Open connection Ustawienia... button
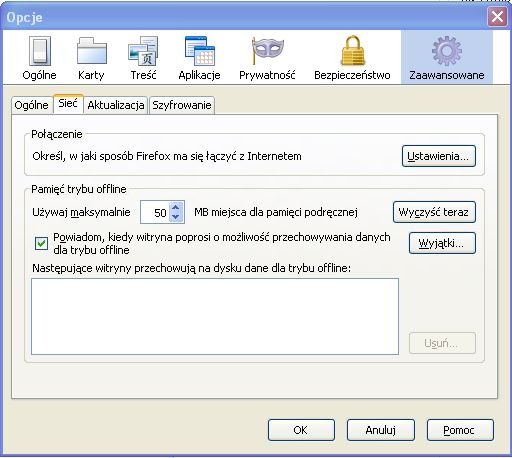 click(438, 156)
